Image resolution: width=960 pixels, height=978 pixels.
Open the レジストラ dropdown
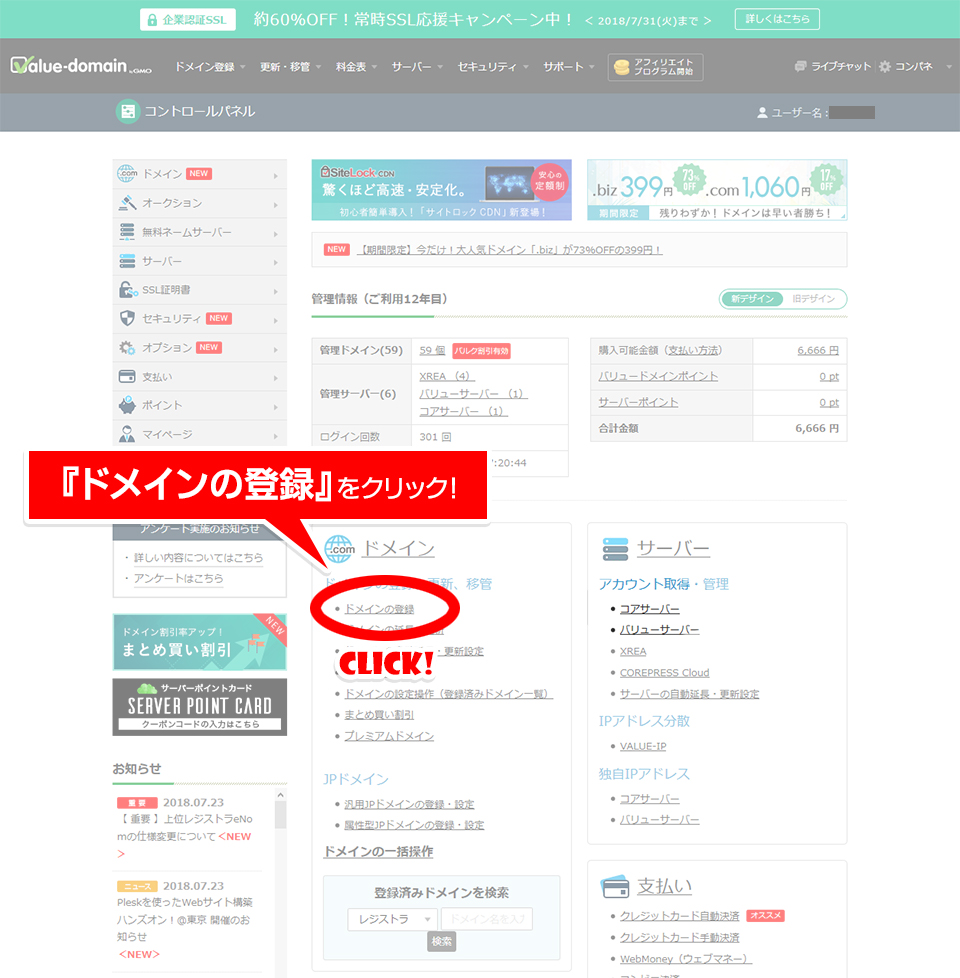pyautogui.click(x=393, y=919)
